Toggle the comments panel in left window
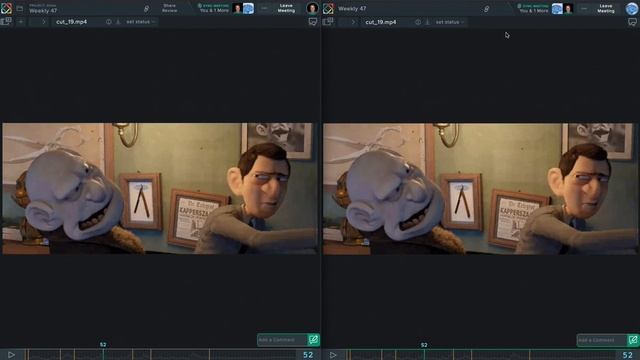 [313, 22]
